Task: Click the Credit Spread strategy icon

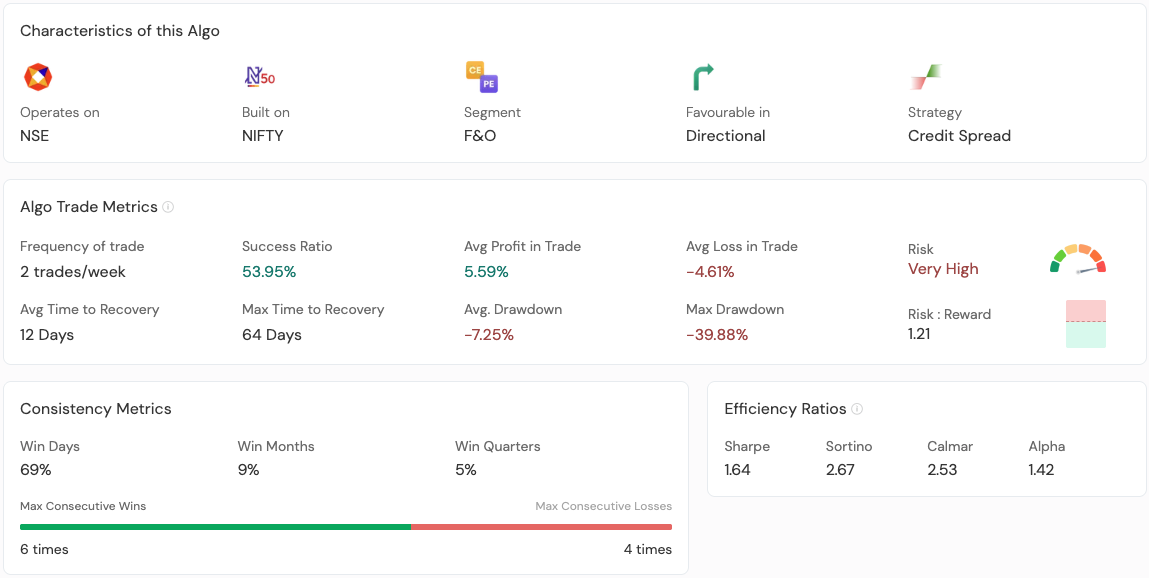Action: 925,77
